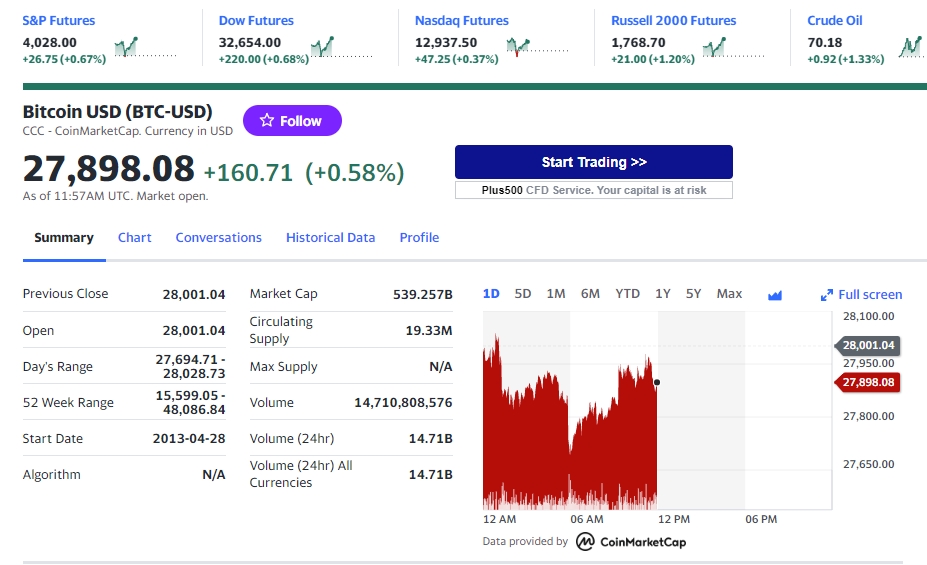Click the Algorithm label
Screen dimensions: 927x565
(51, 475)
